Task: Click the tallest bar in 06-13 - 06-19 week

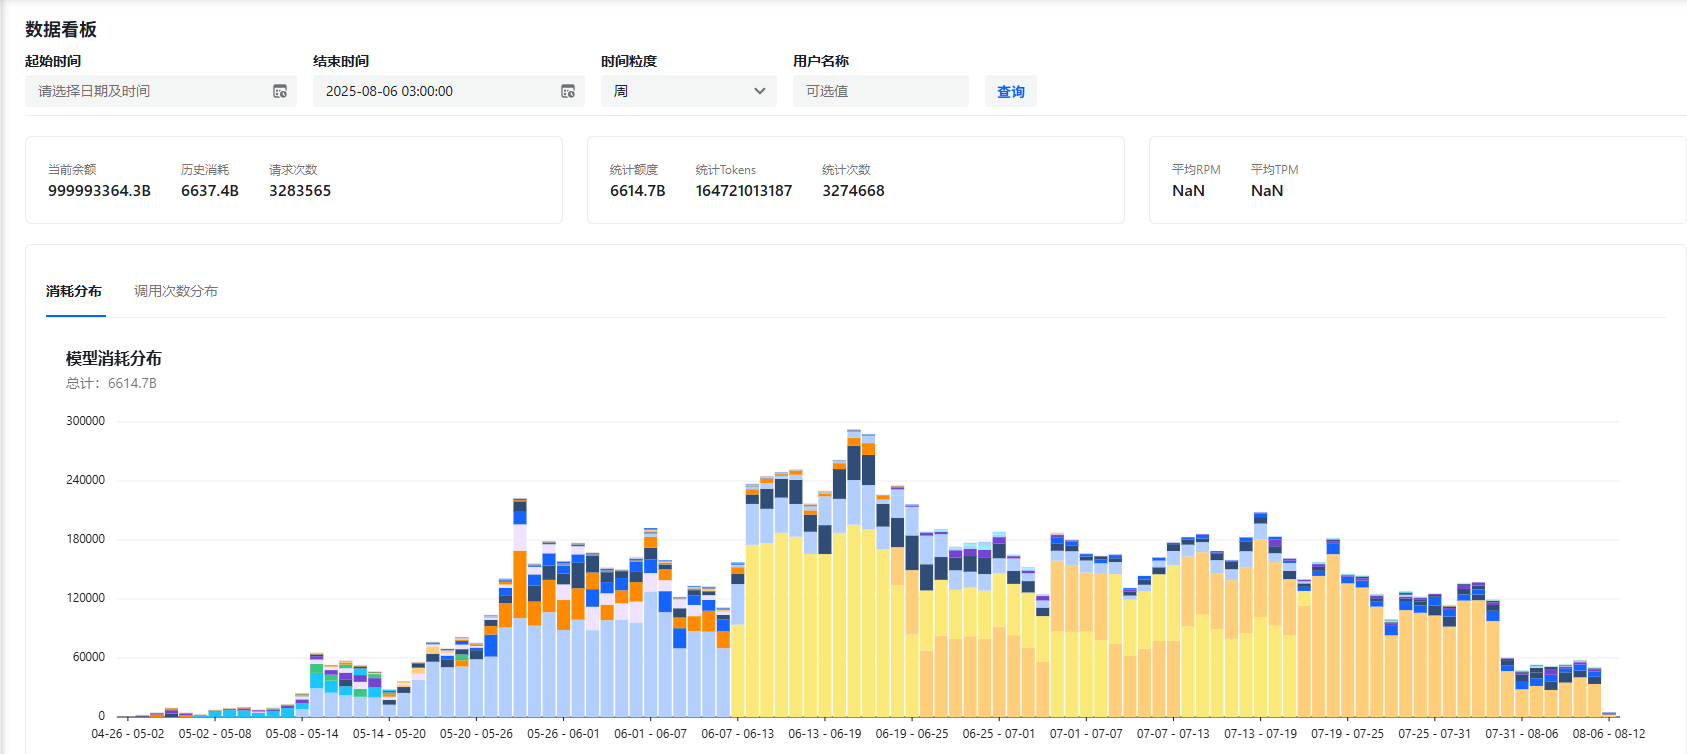Action: (x=854, y=573)
